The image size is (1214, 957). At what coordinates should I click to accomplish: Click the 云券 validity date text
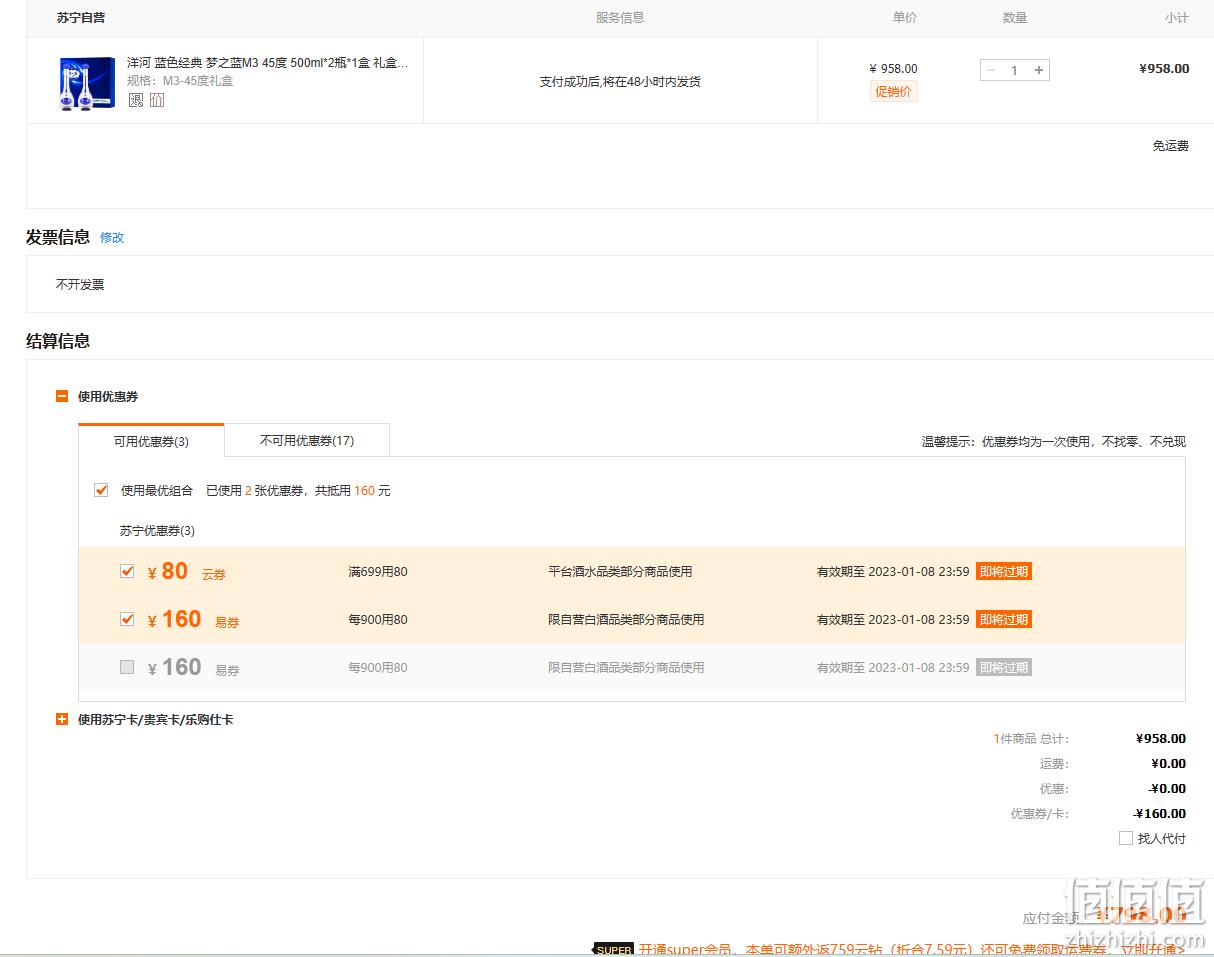pyautogui.click(x=893, y=572)
